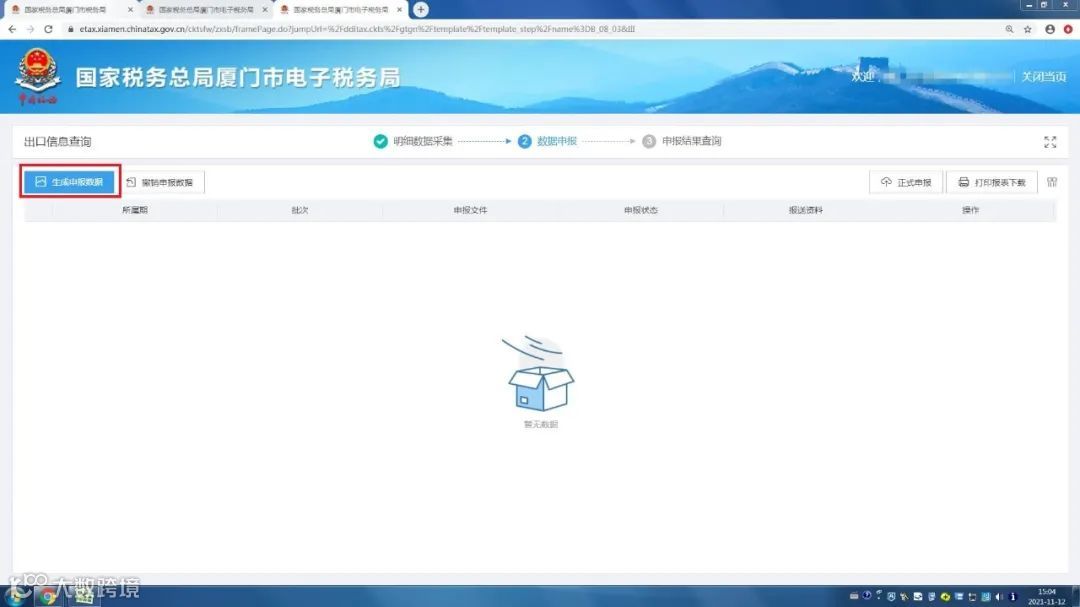Click the browser back arrow
Screen dimensions: 1080x607
click(x=12, y=29)
